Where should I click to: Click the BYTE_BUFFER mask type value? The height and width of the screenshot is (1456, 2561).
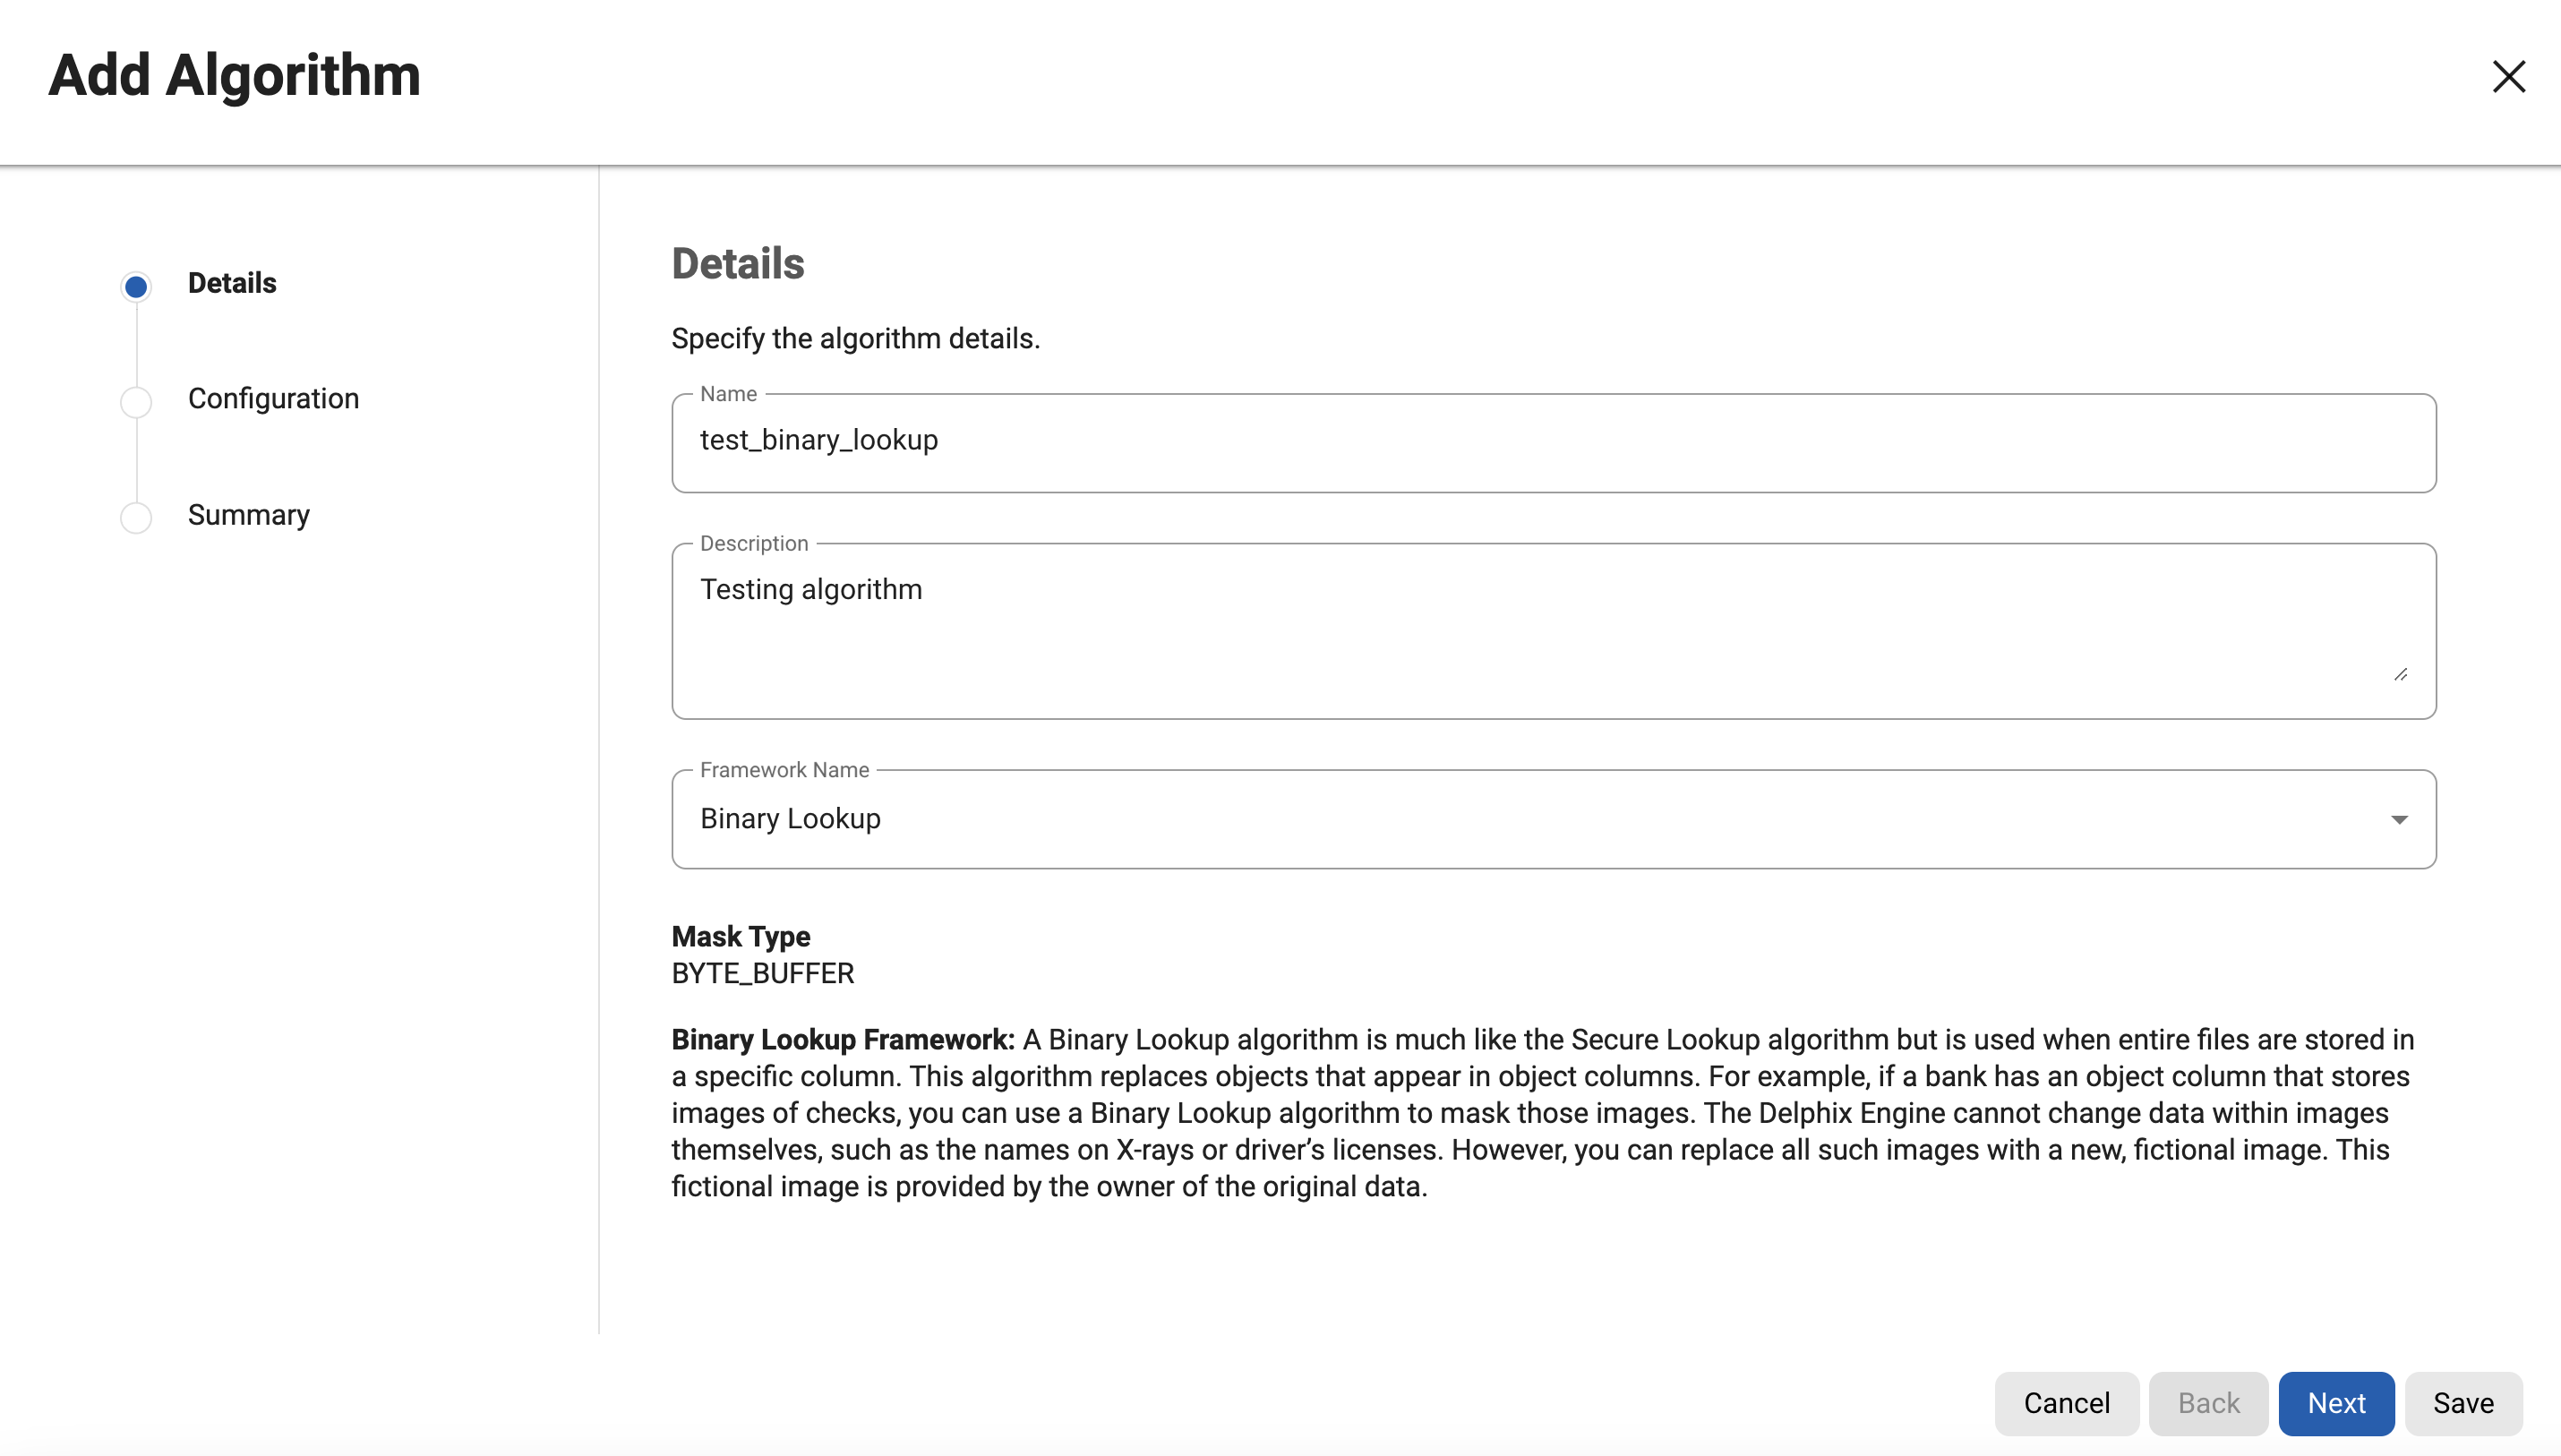763,974
